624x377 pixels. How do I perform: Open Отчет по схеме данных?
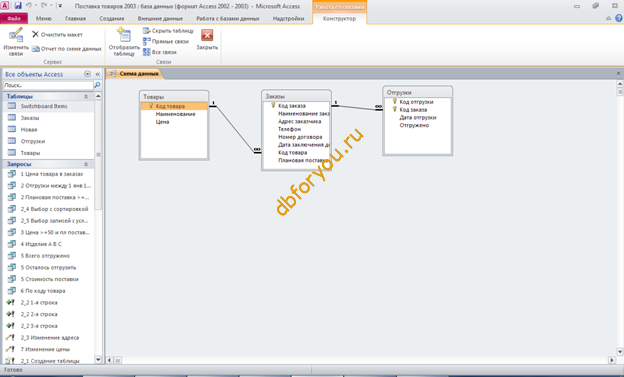point(66,49)
